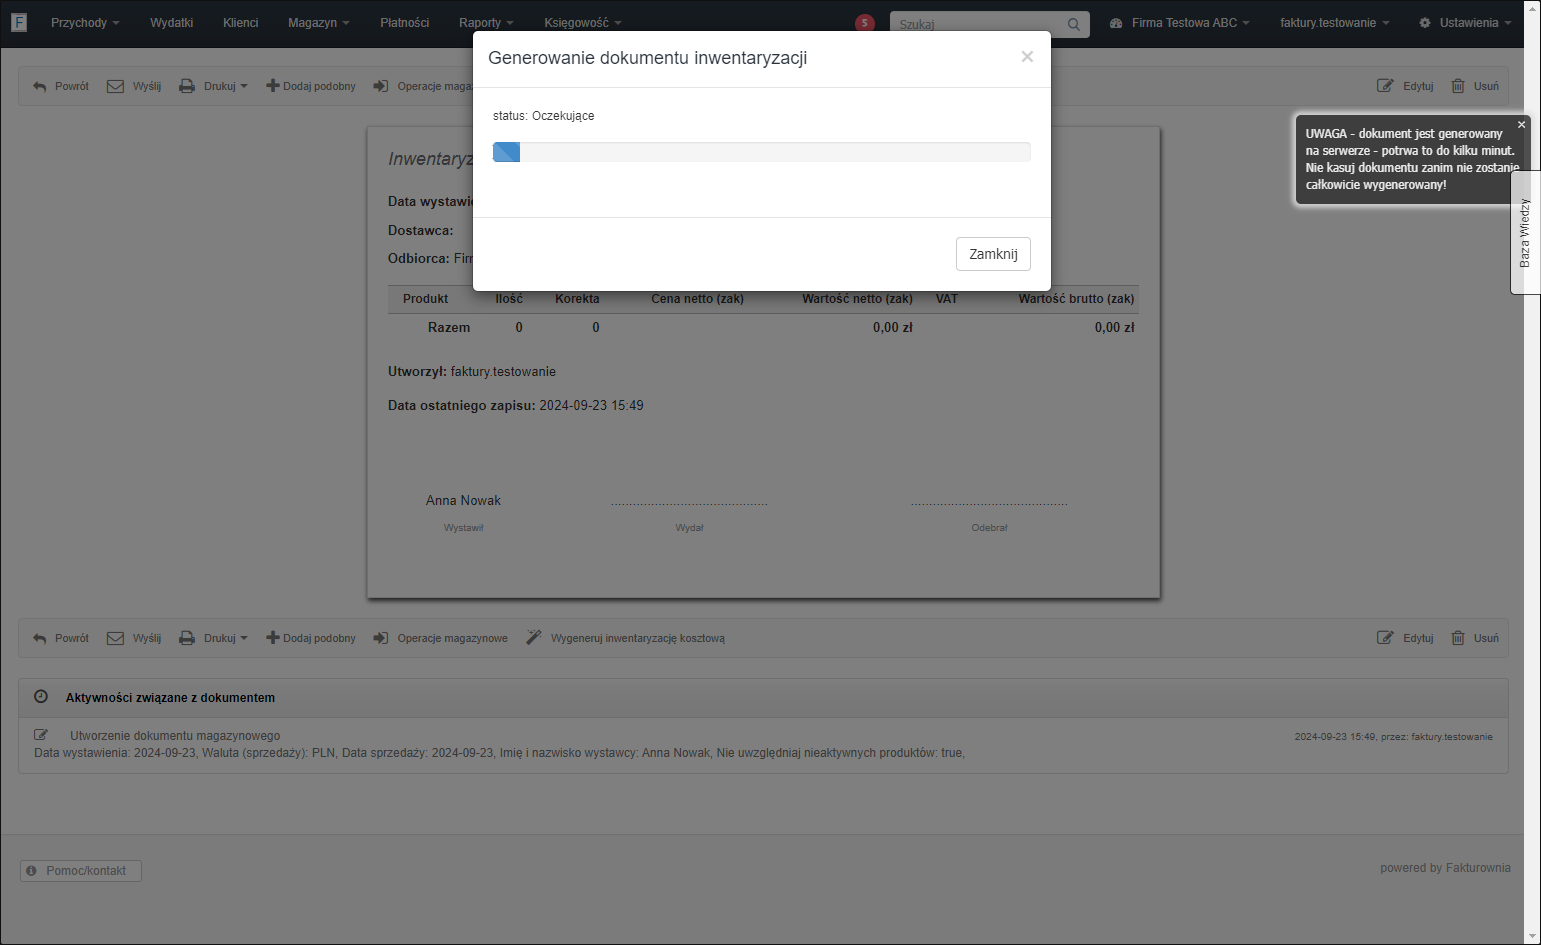Screen dimensions: 1541x945
Task: Open the Księgowość dropdown menu
Action: 583,23
